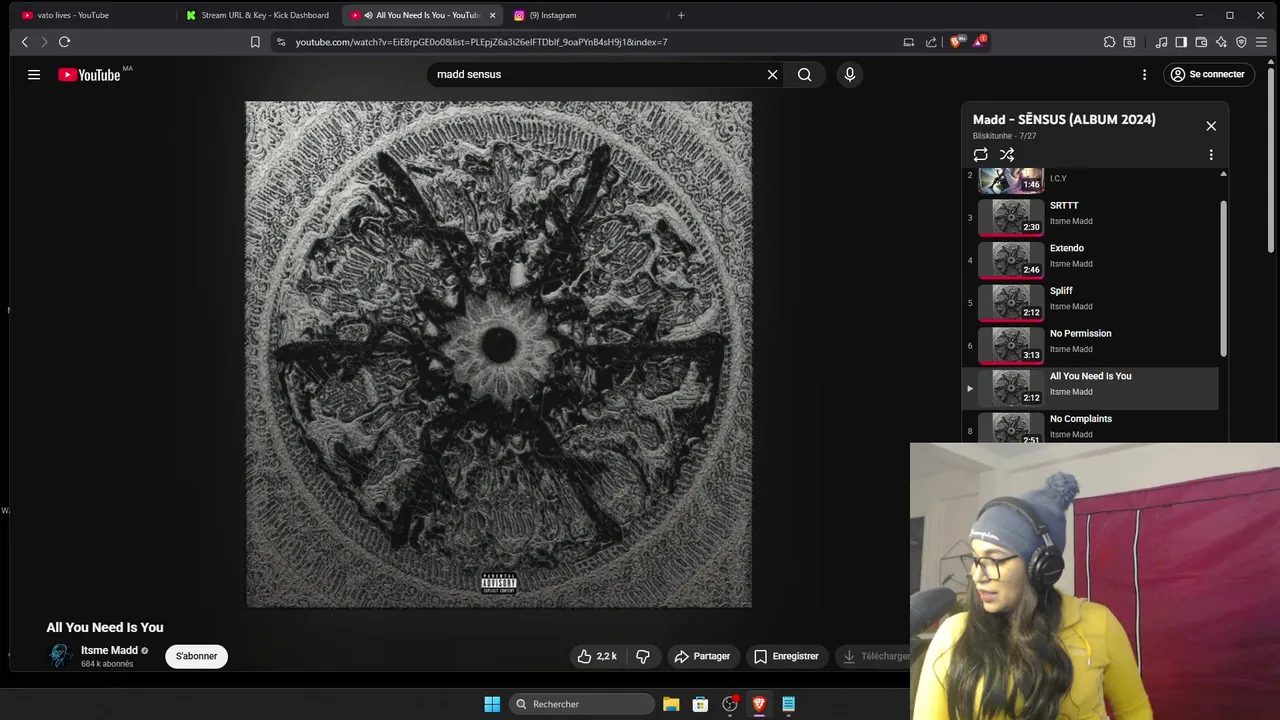Viewport: 1280px width, 720px height.
Task: Like the video with thumbs-up
Action: pos(597,656)
